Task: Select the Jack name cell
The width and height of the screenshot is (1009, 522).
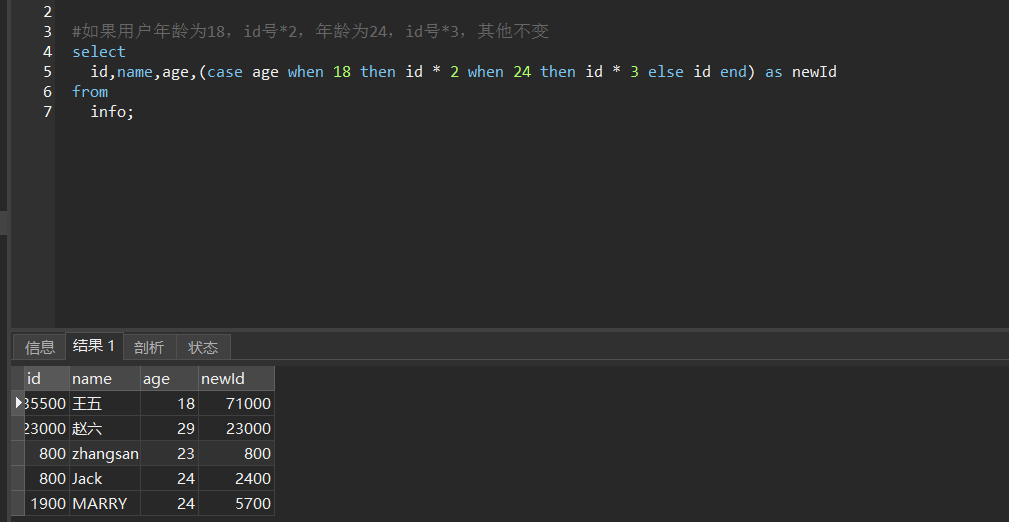Action: coord(104,479)
